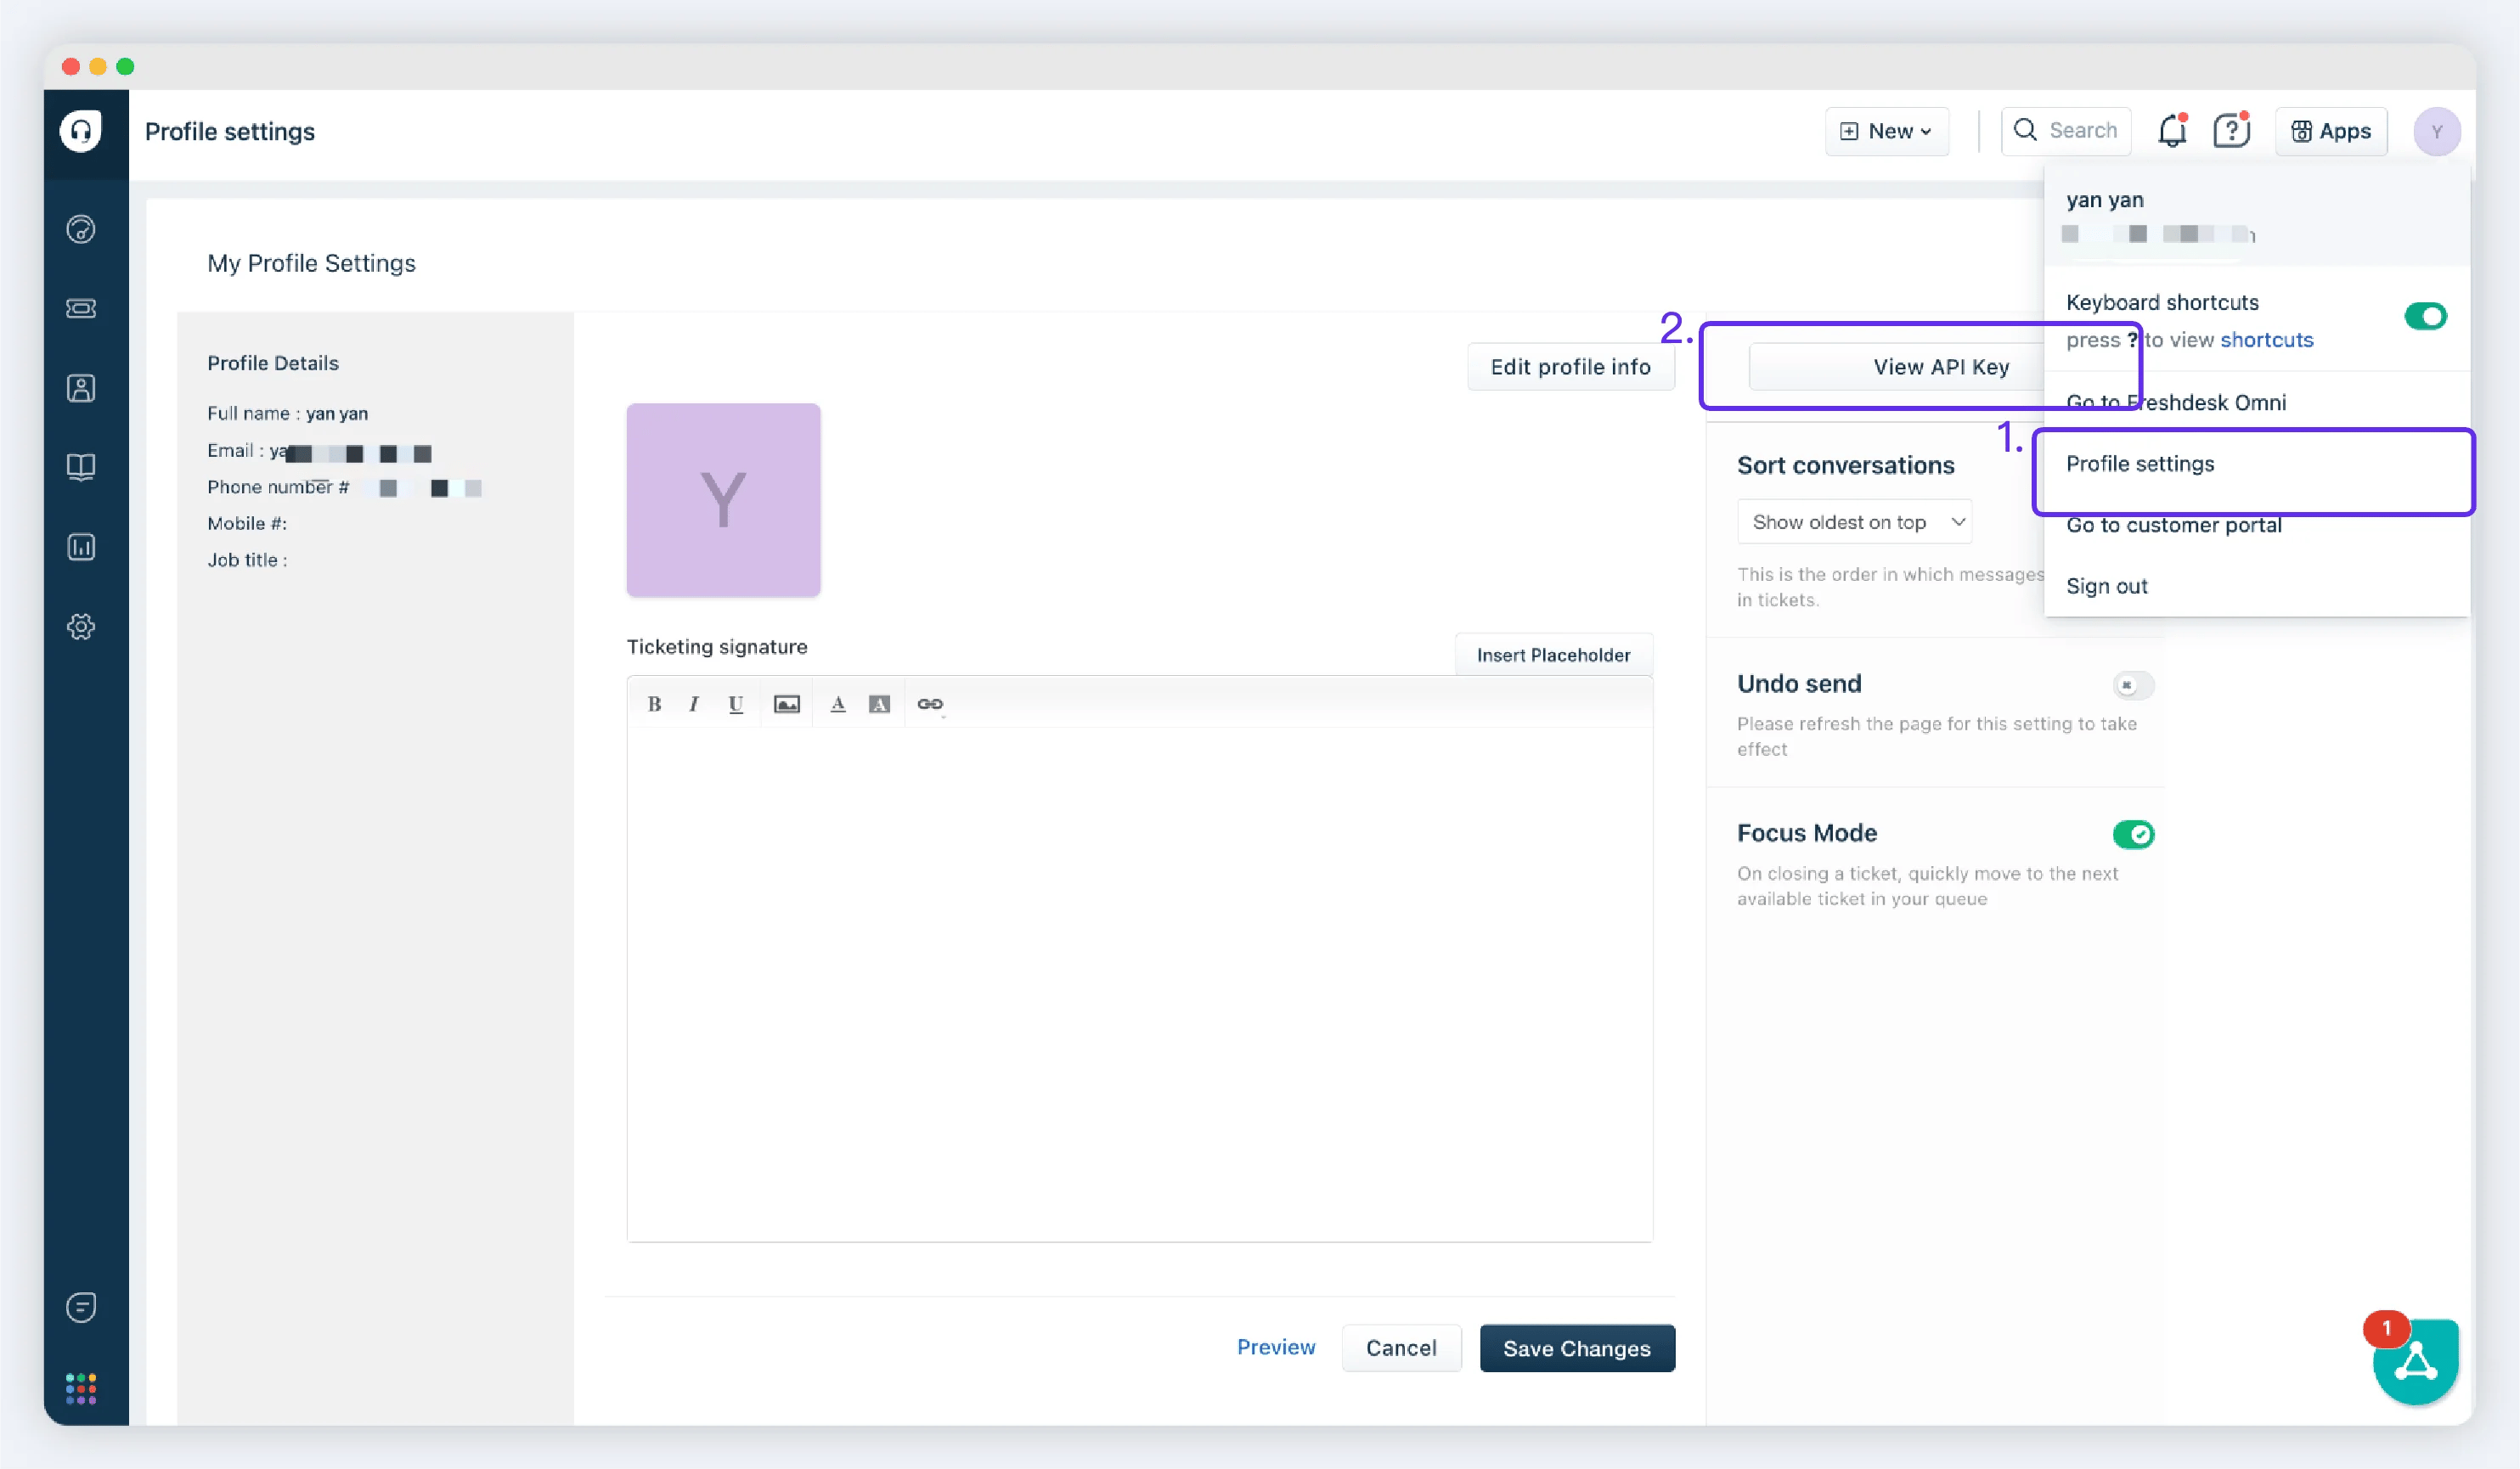Click the Profile Details heading

272,363
